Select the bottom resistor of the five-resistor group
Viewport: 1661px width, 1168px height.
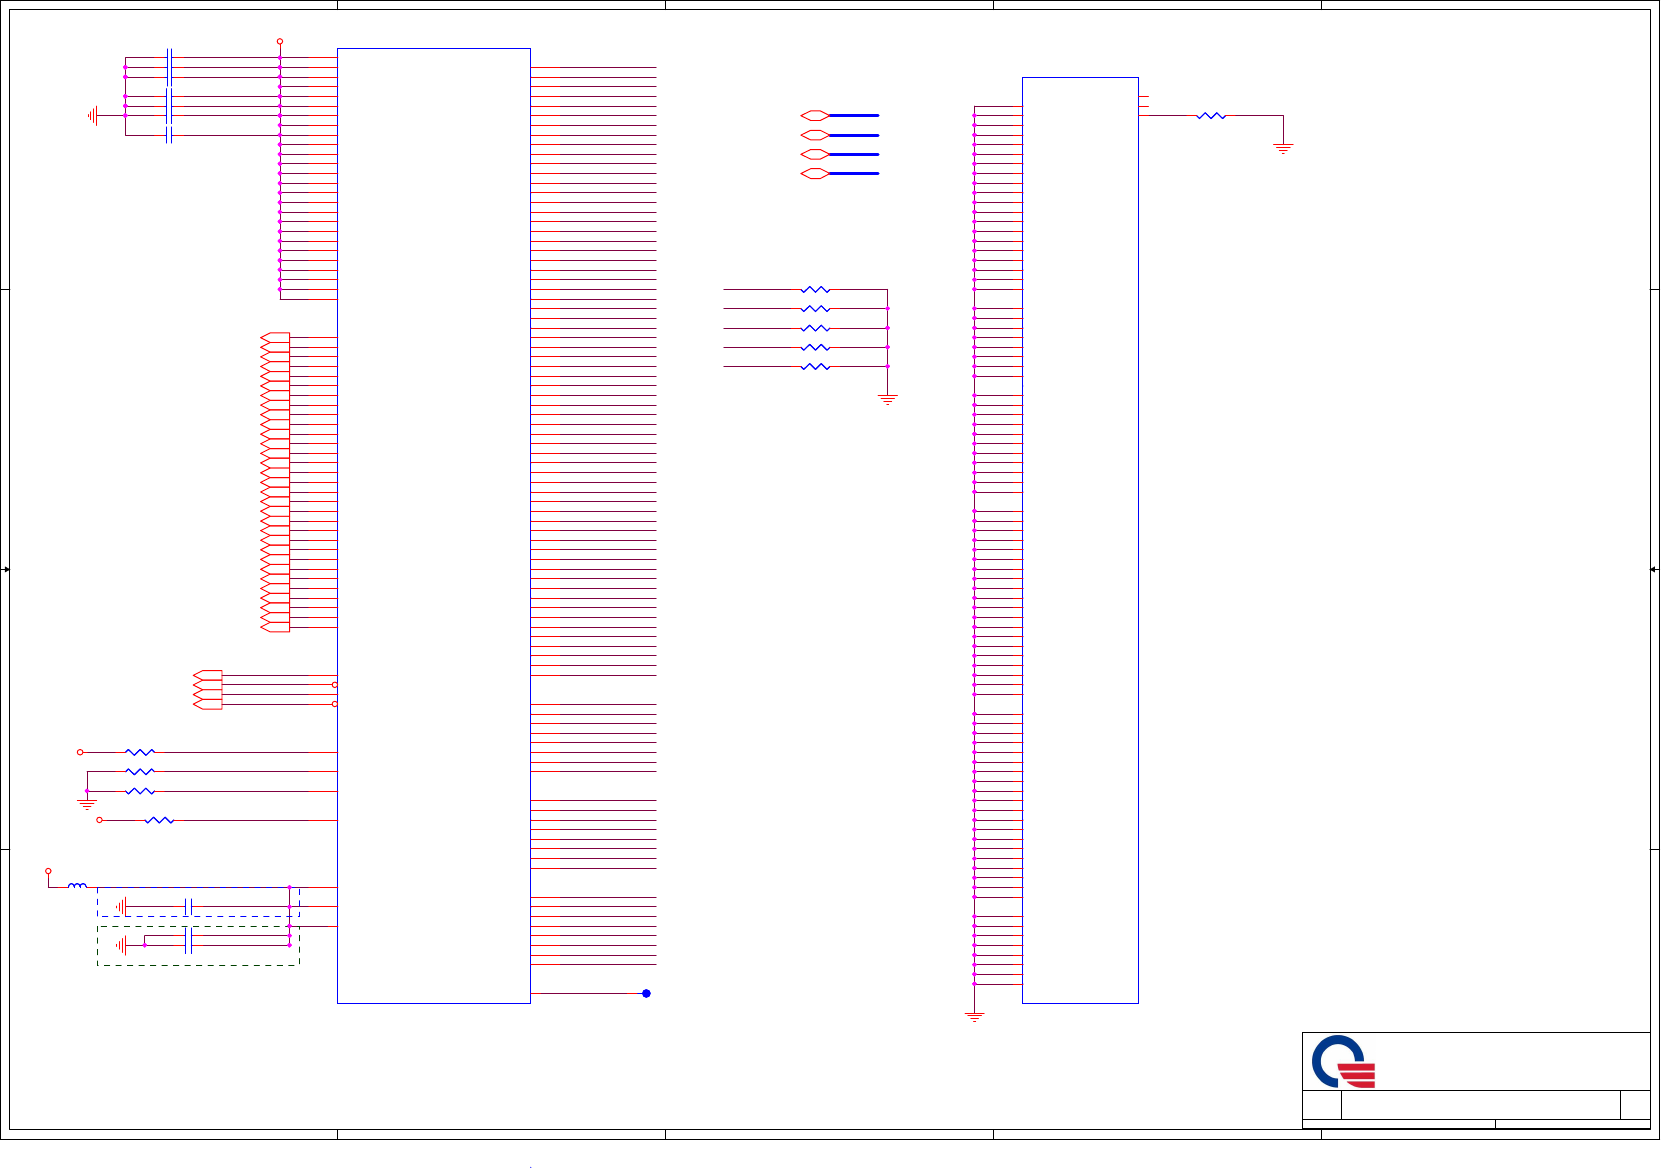815,367
